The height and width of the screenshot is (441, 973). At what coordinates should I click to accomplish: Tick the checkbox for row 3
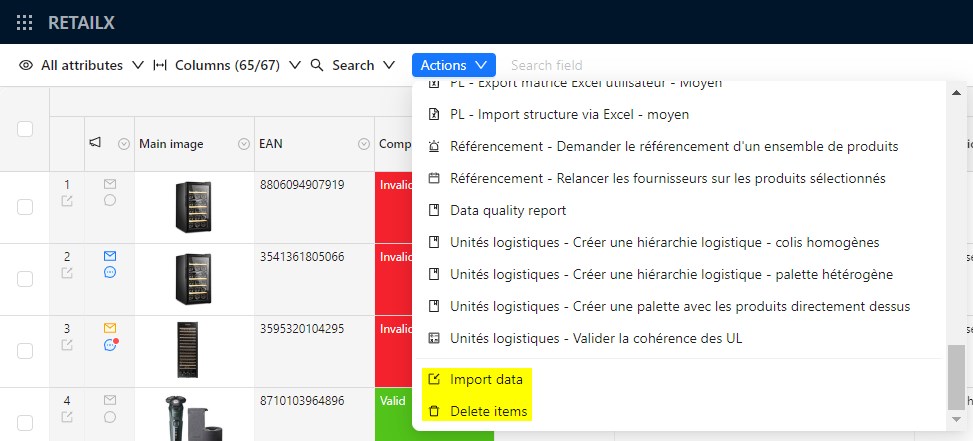[x=25, y=350]
